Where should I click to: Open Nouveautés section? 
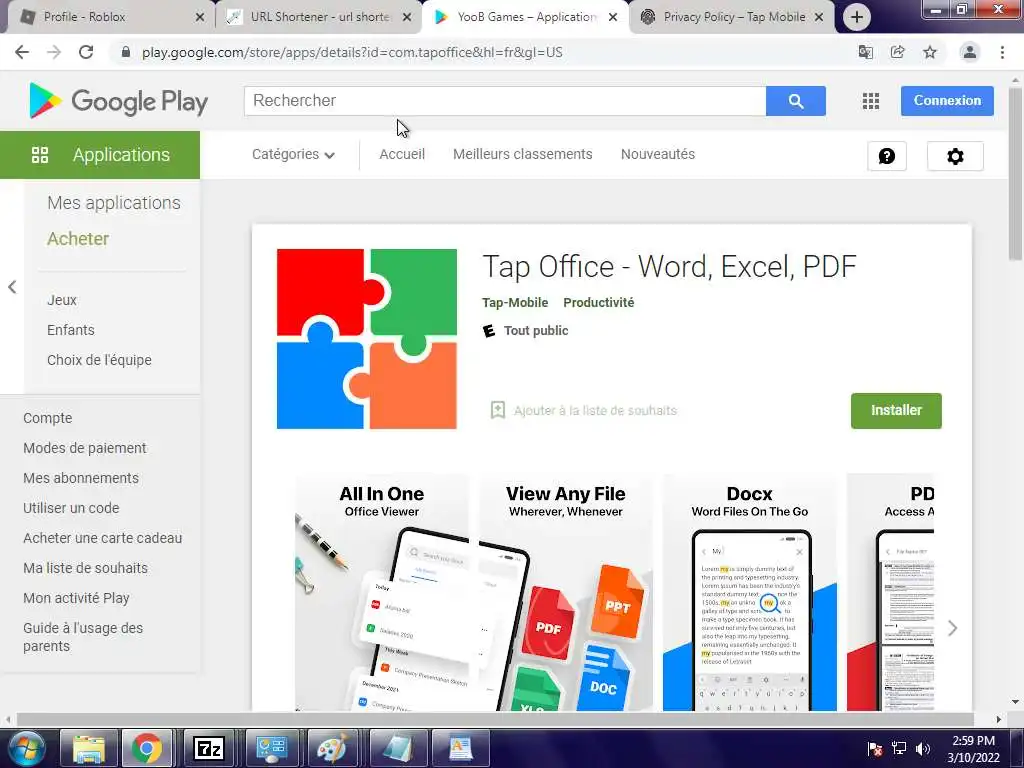(x=658, y=154)
